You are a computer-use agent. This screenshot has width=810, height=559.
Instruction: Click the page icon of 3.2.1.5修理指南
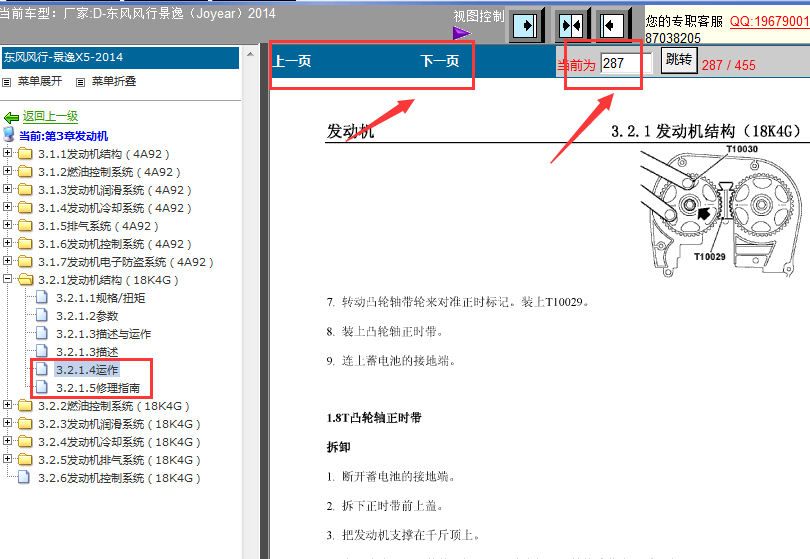(42, 387)
